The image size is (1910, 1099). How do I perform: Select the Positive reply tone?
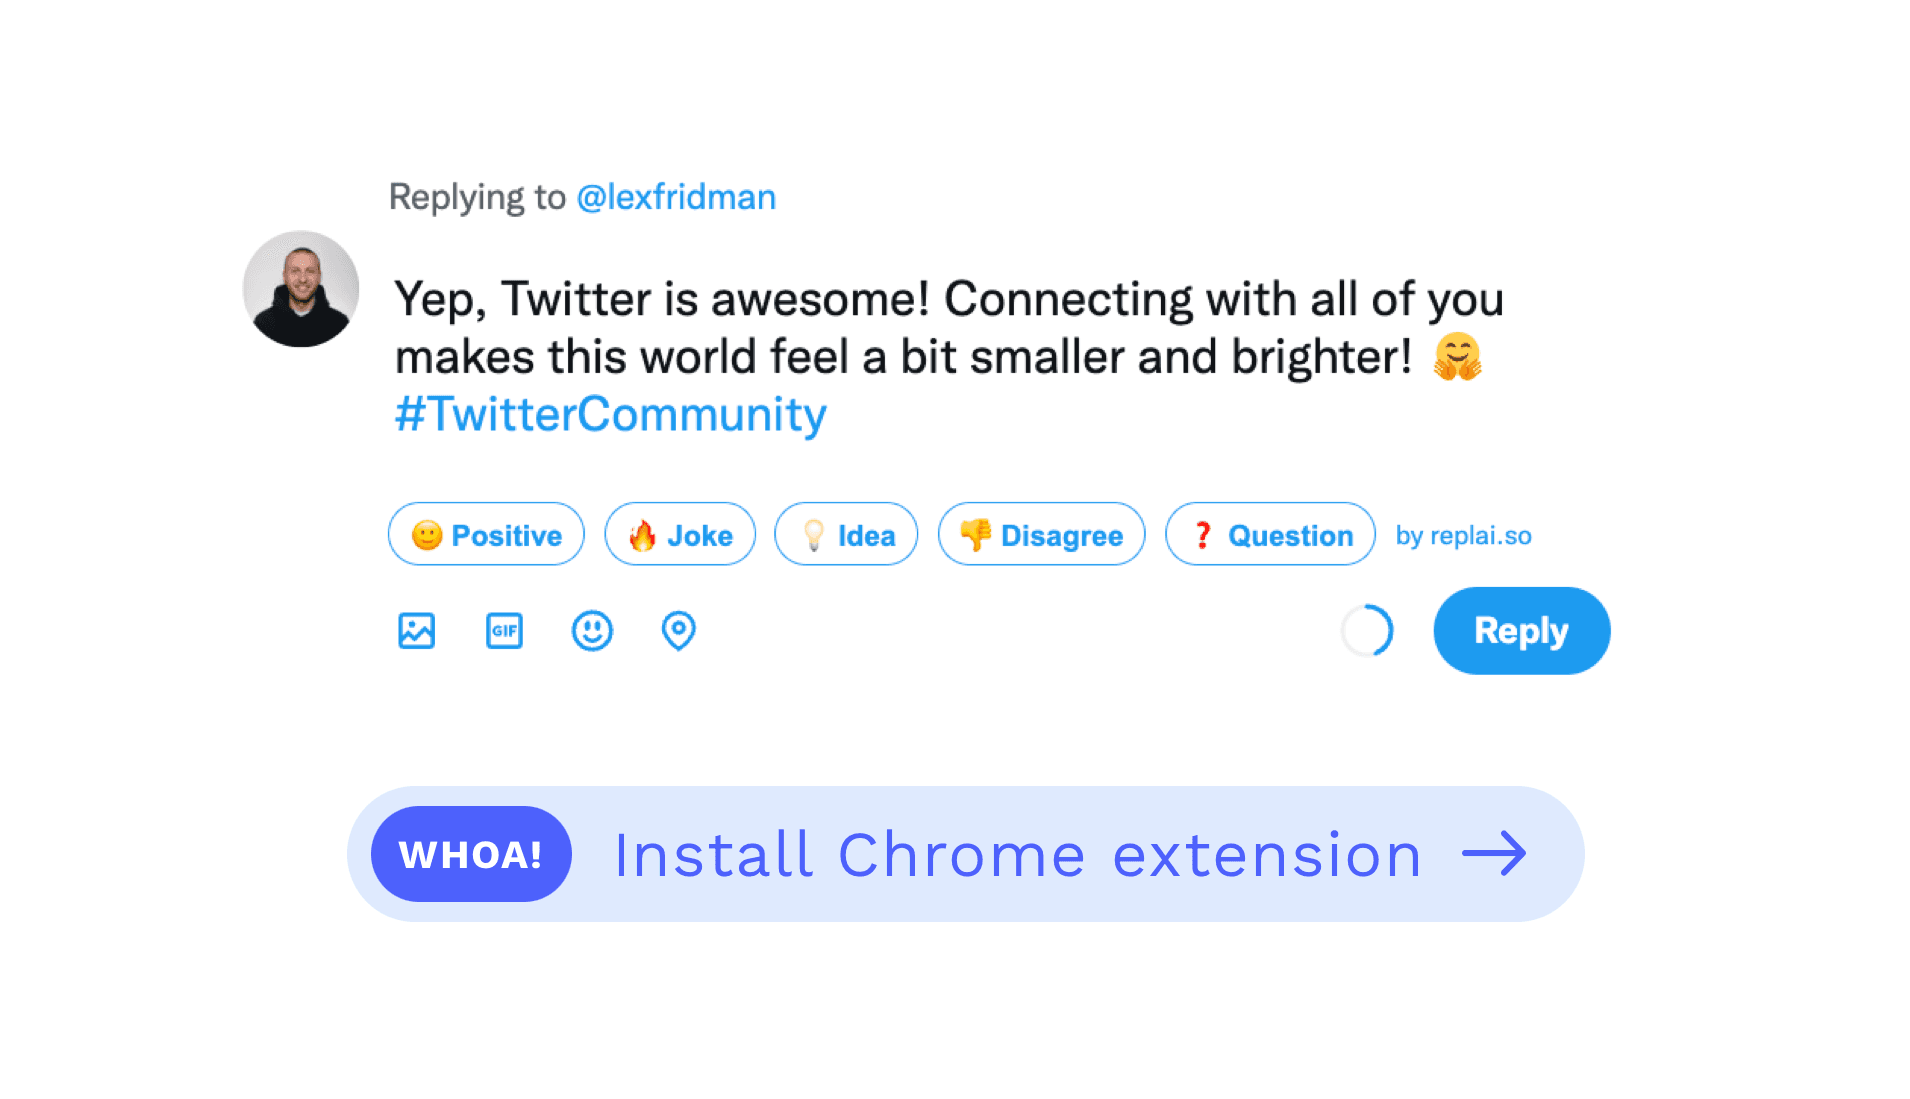(486, 535)
